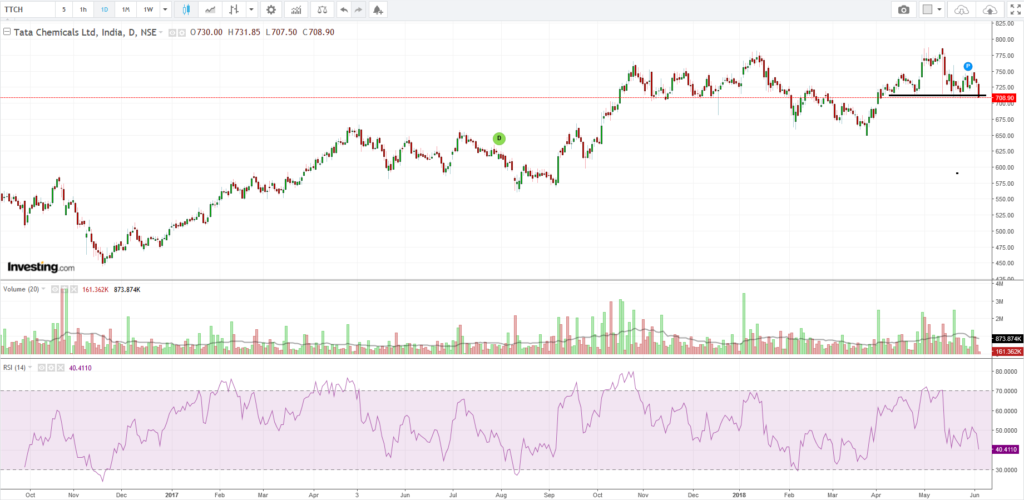The width and height of the screenshot is (1024, 500).
Task: Open more chart styles dropdown arrow
Action: [251, 10]
